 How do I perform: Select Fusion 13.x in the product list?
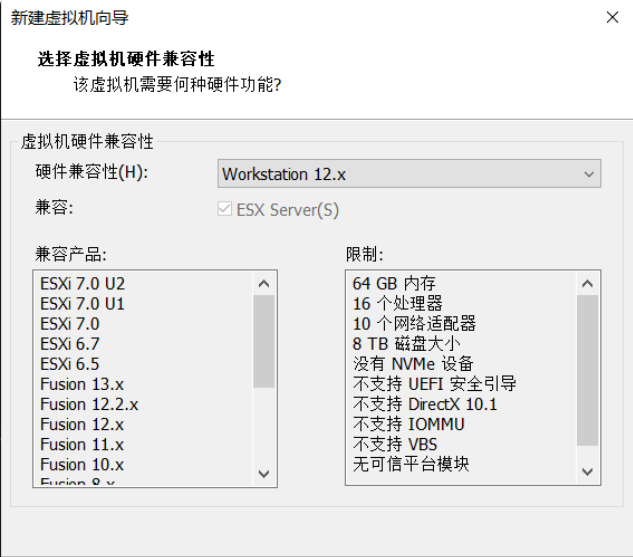(82, 384)
